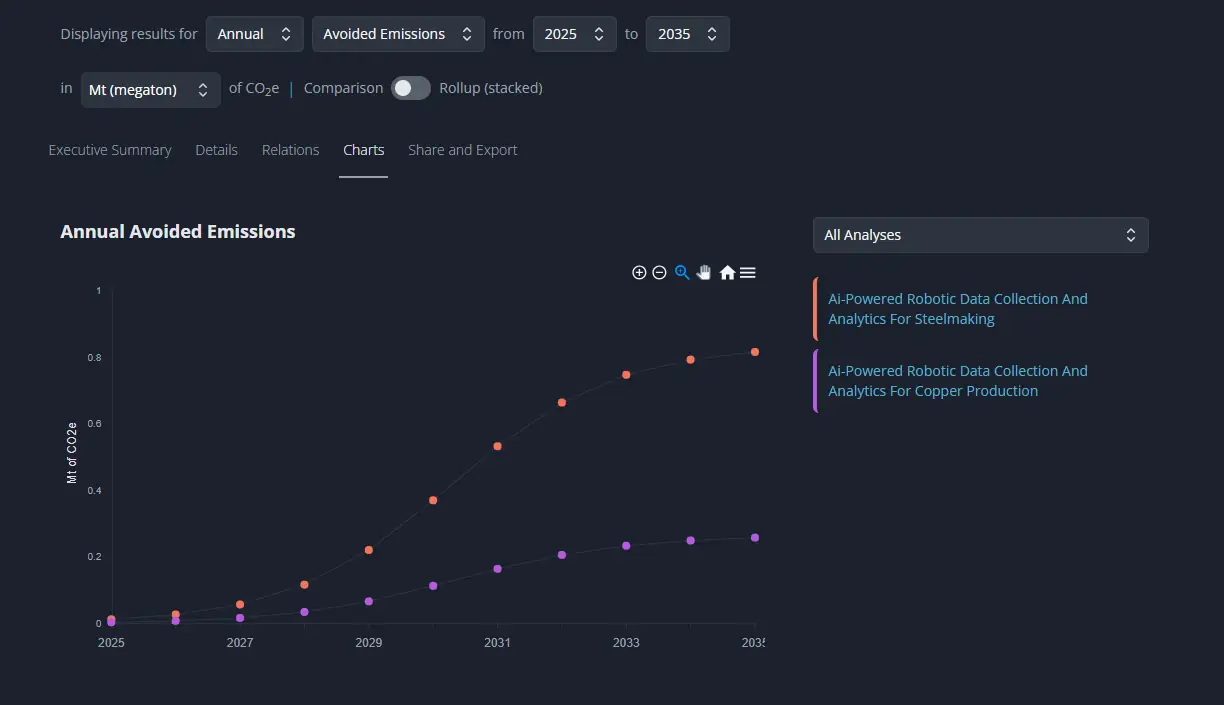Click the chart zoom in icon
The width and height of the screenshot is (1224, 705).
(x=639, y=272)
